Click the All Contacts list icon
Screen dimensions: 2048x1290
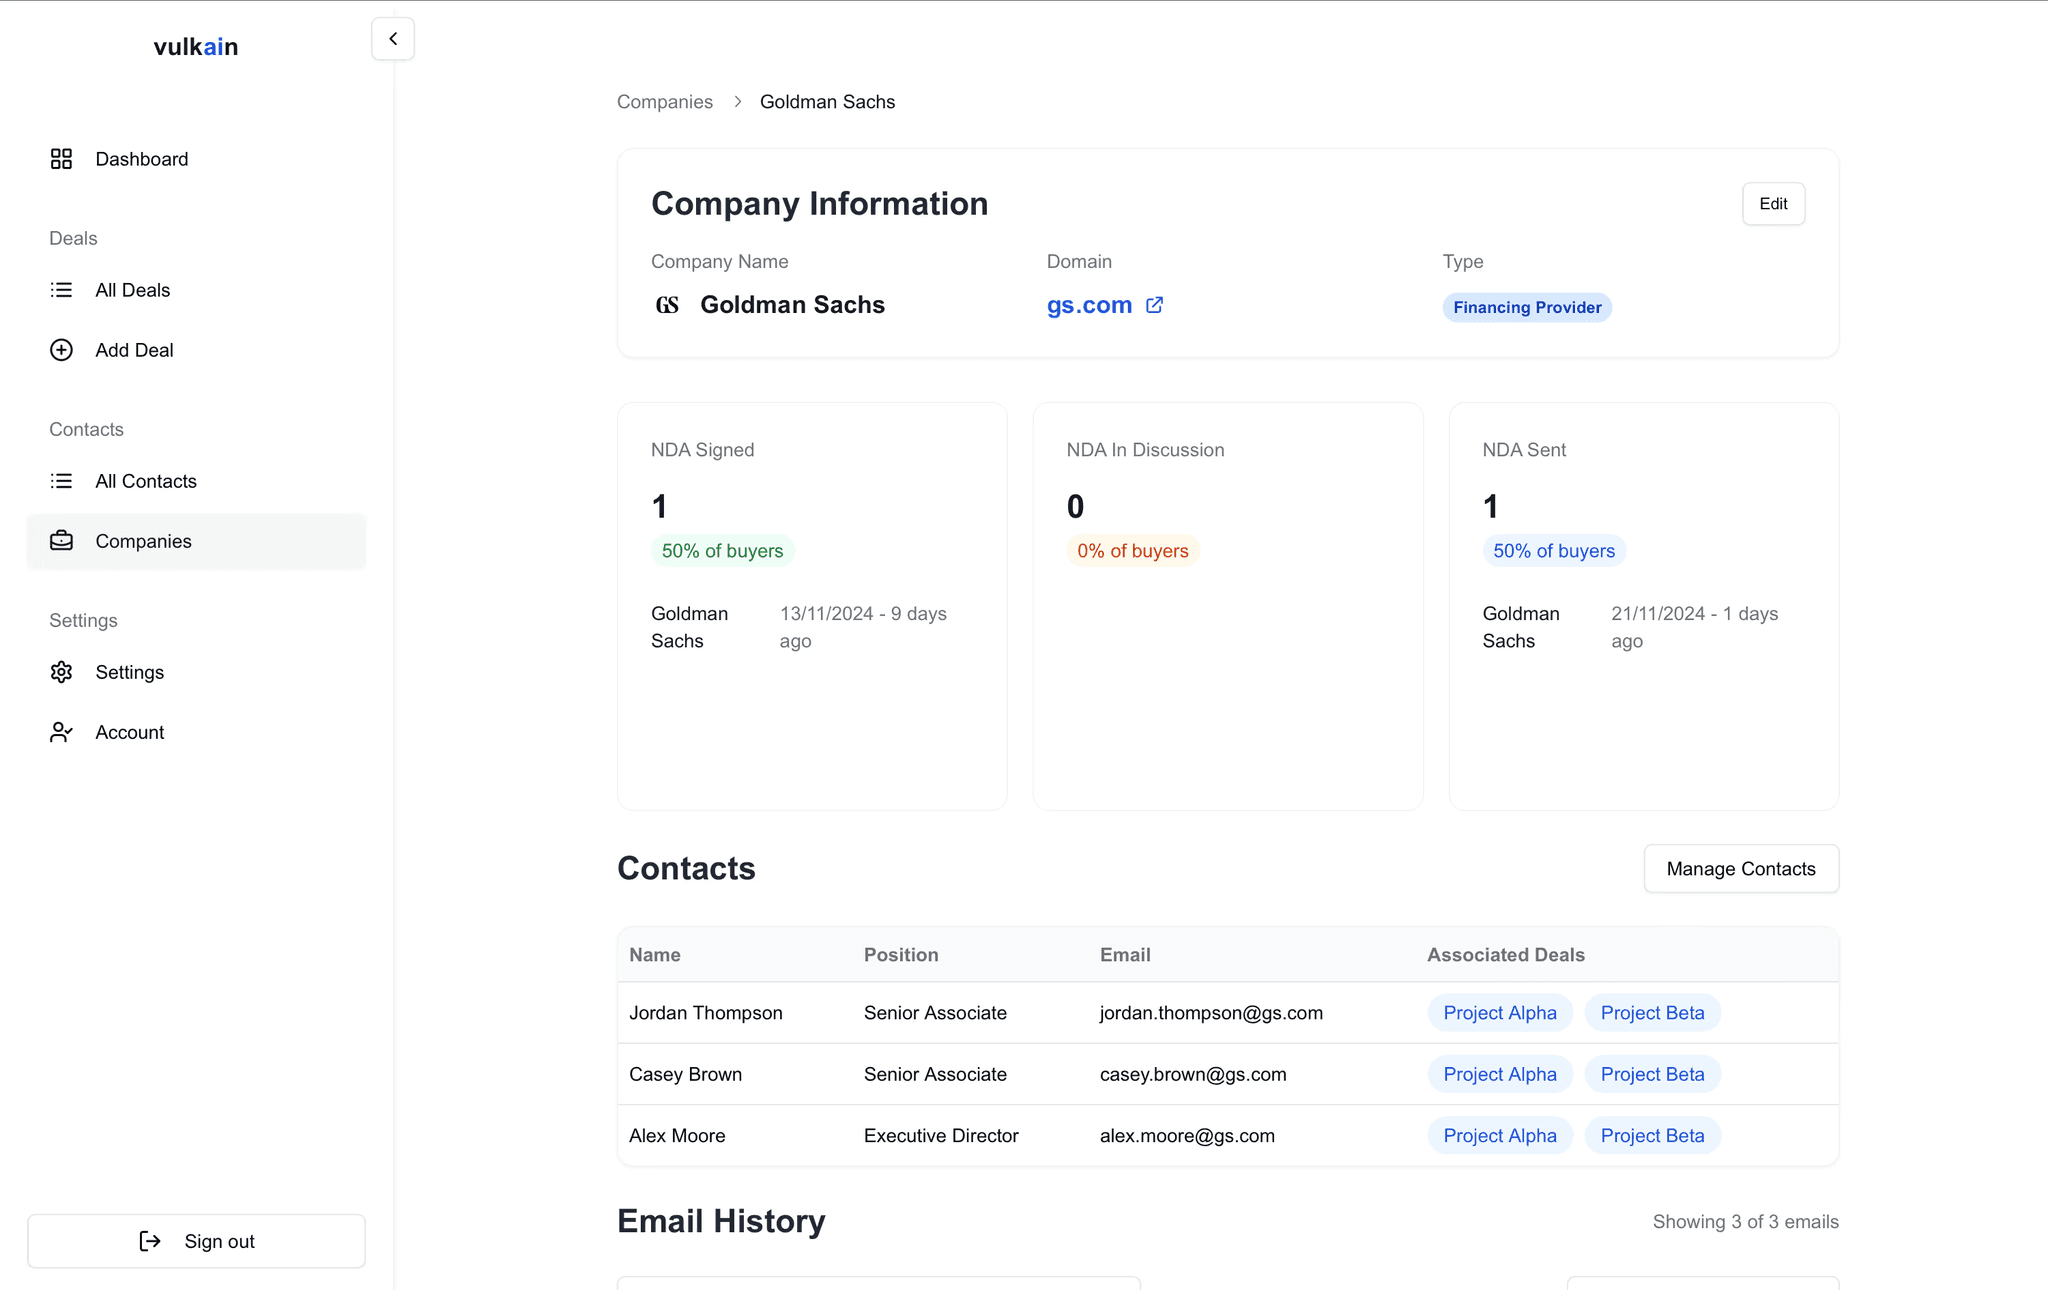61,481
